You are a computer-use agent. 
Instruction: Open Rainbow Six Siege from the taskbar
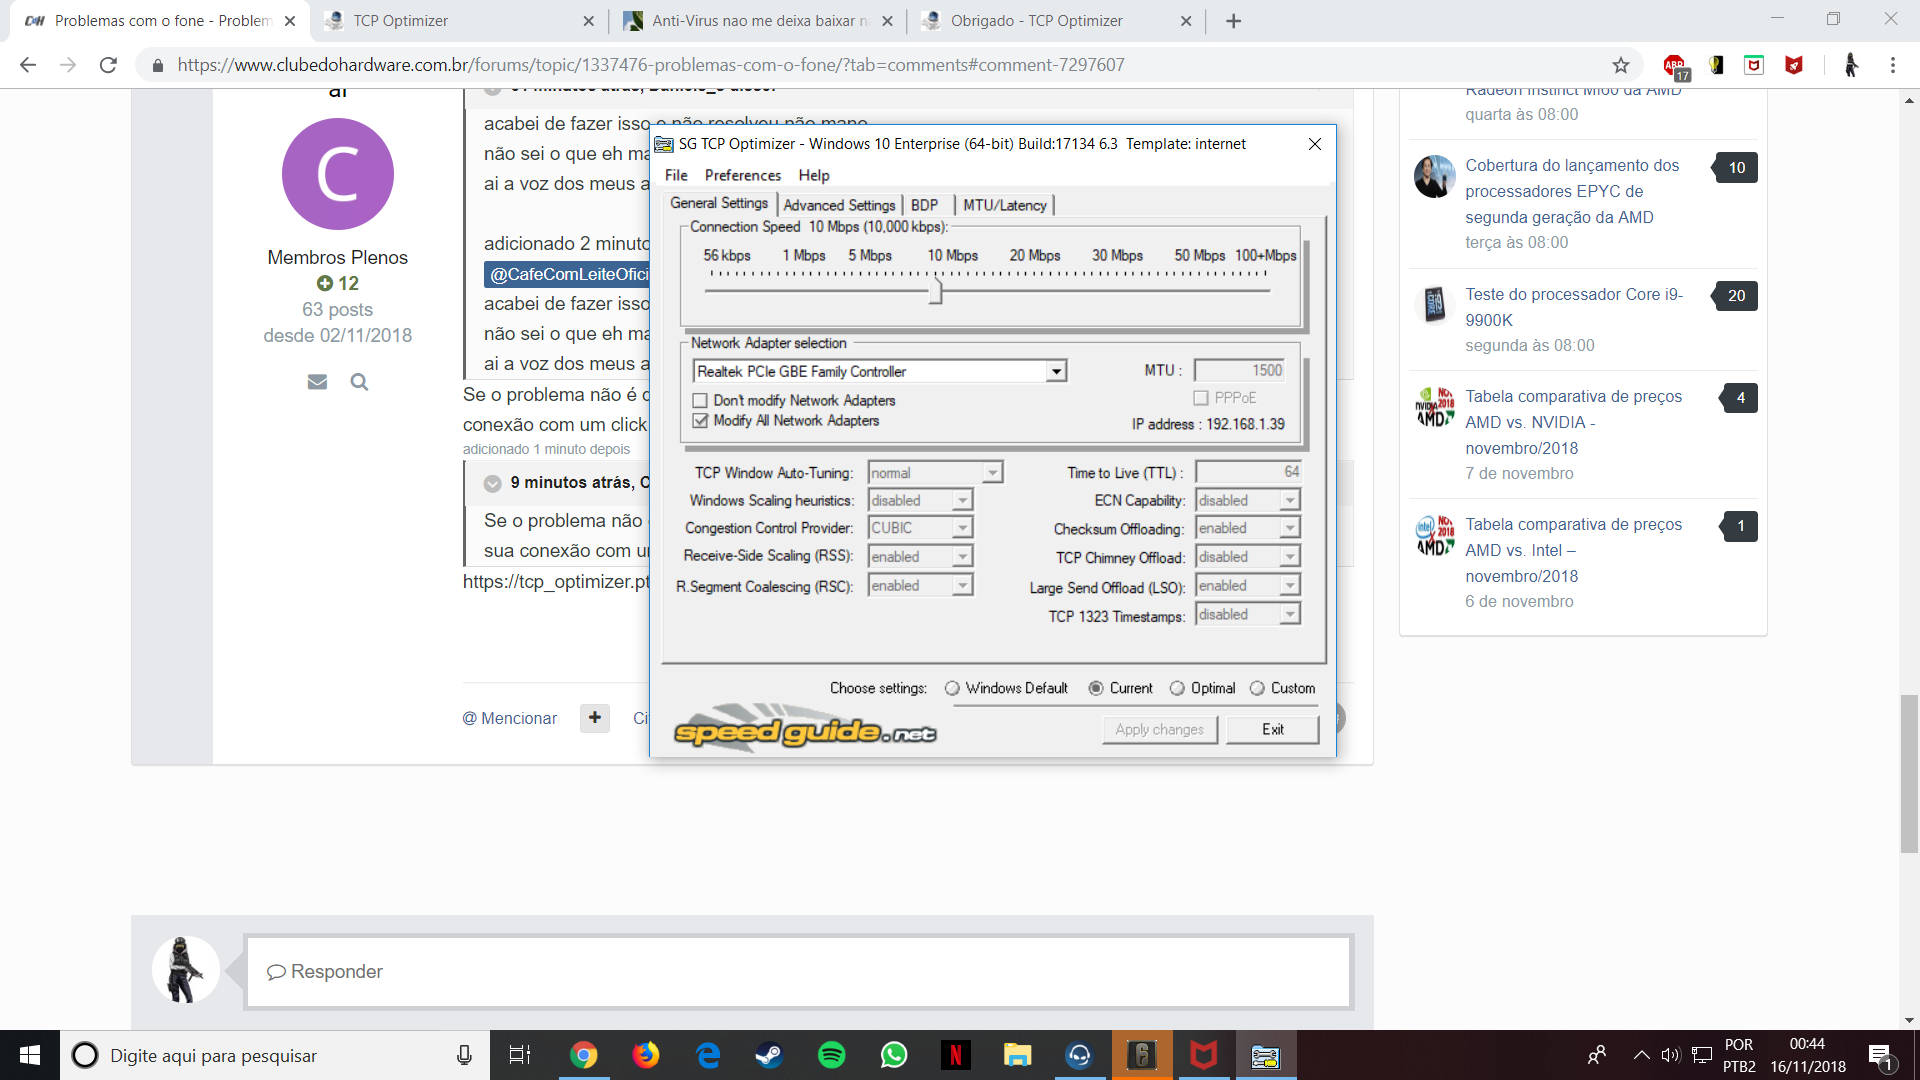(1141, 1055)
